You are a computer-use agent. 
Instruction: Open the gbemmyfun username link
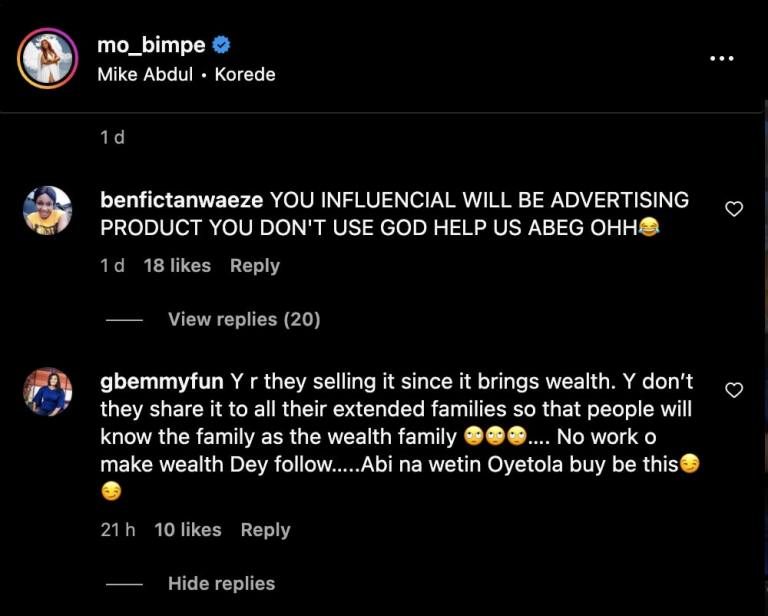pos(162,382)
